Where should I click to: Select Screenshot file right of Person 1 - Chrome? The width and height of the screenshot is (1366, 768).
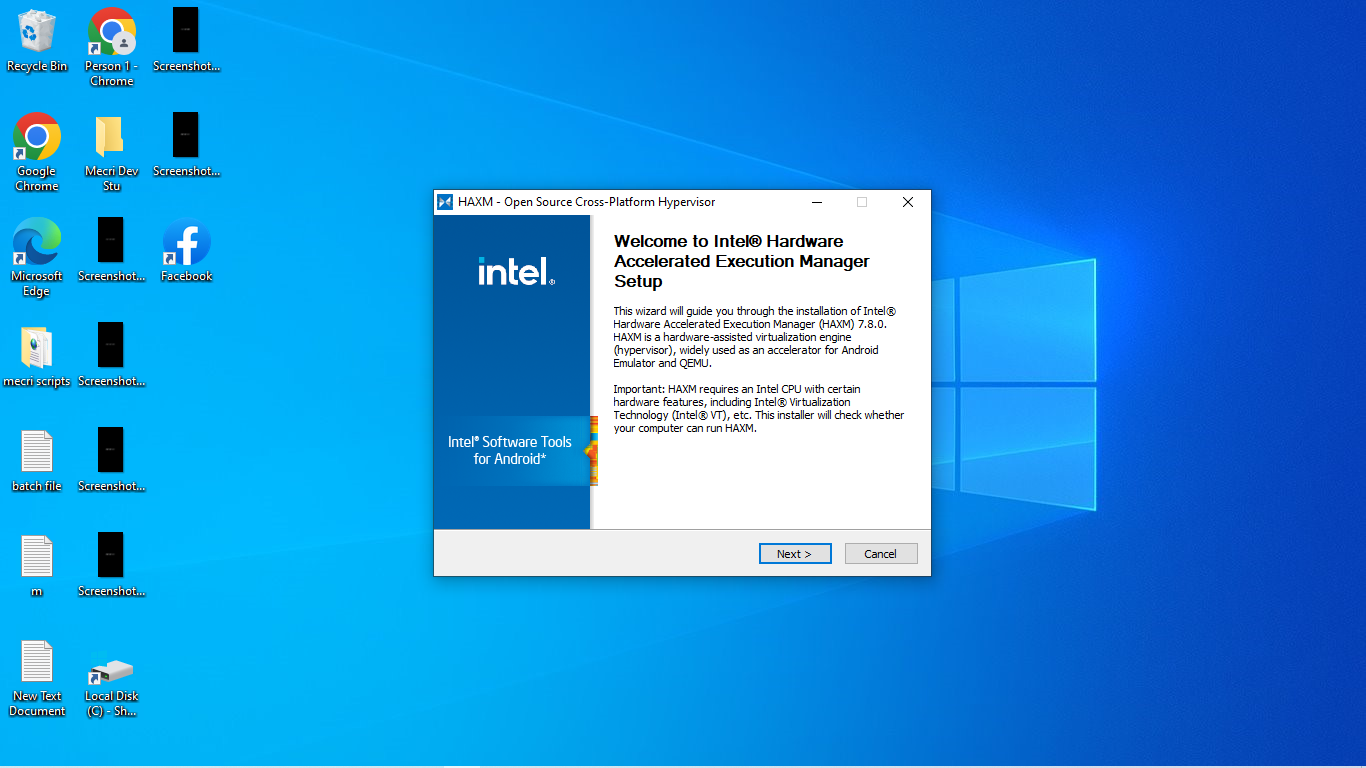pyautogui.click(x=186, y=40)
